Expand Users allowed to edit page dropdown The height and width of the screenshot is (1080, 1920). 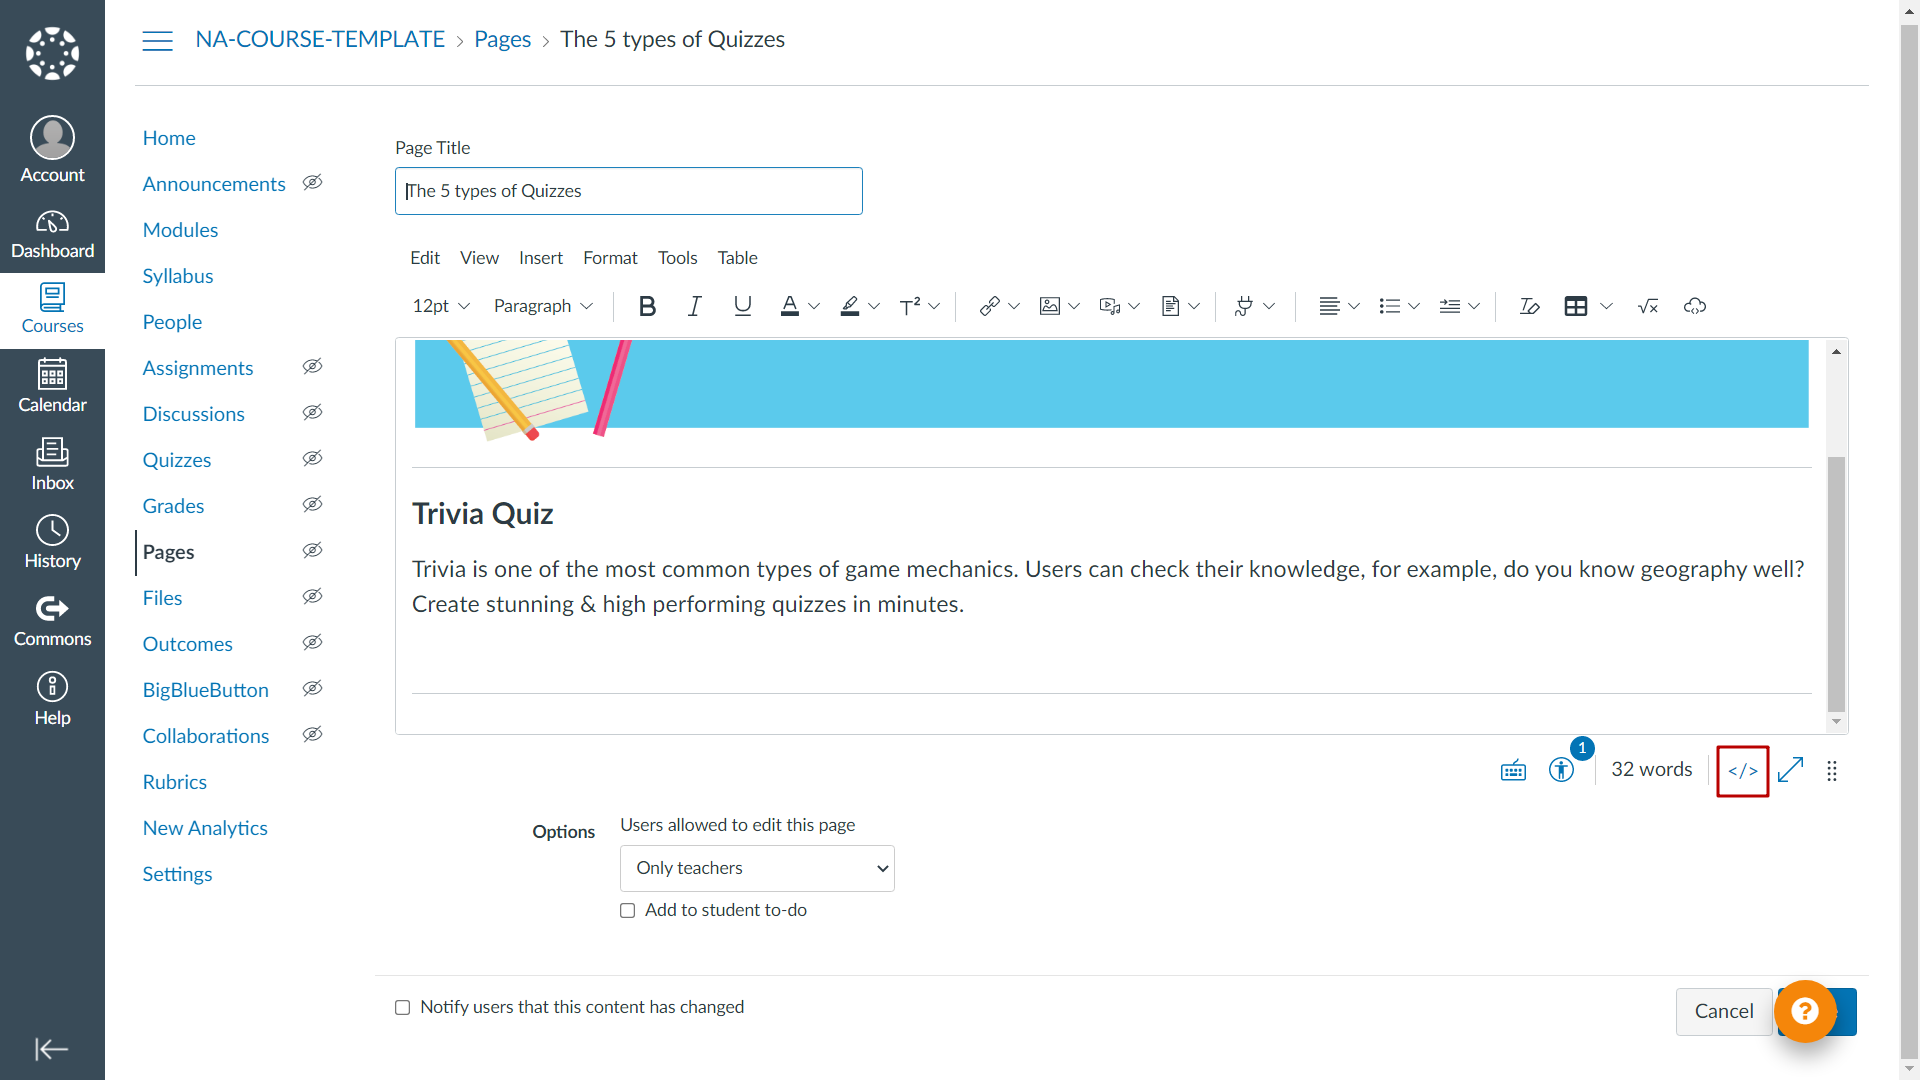[756, 868]
